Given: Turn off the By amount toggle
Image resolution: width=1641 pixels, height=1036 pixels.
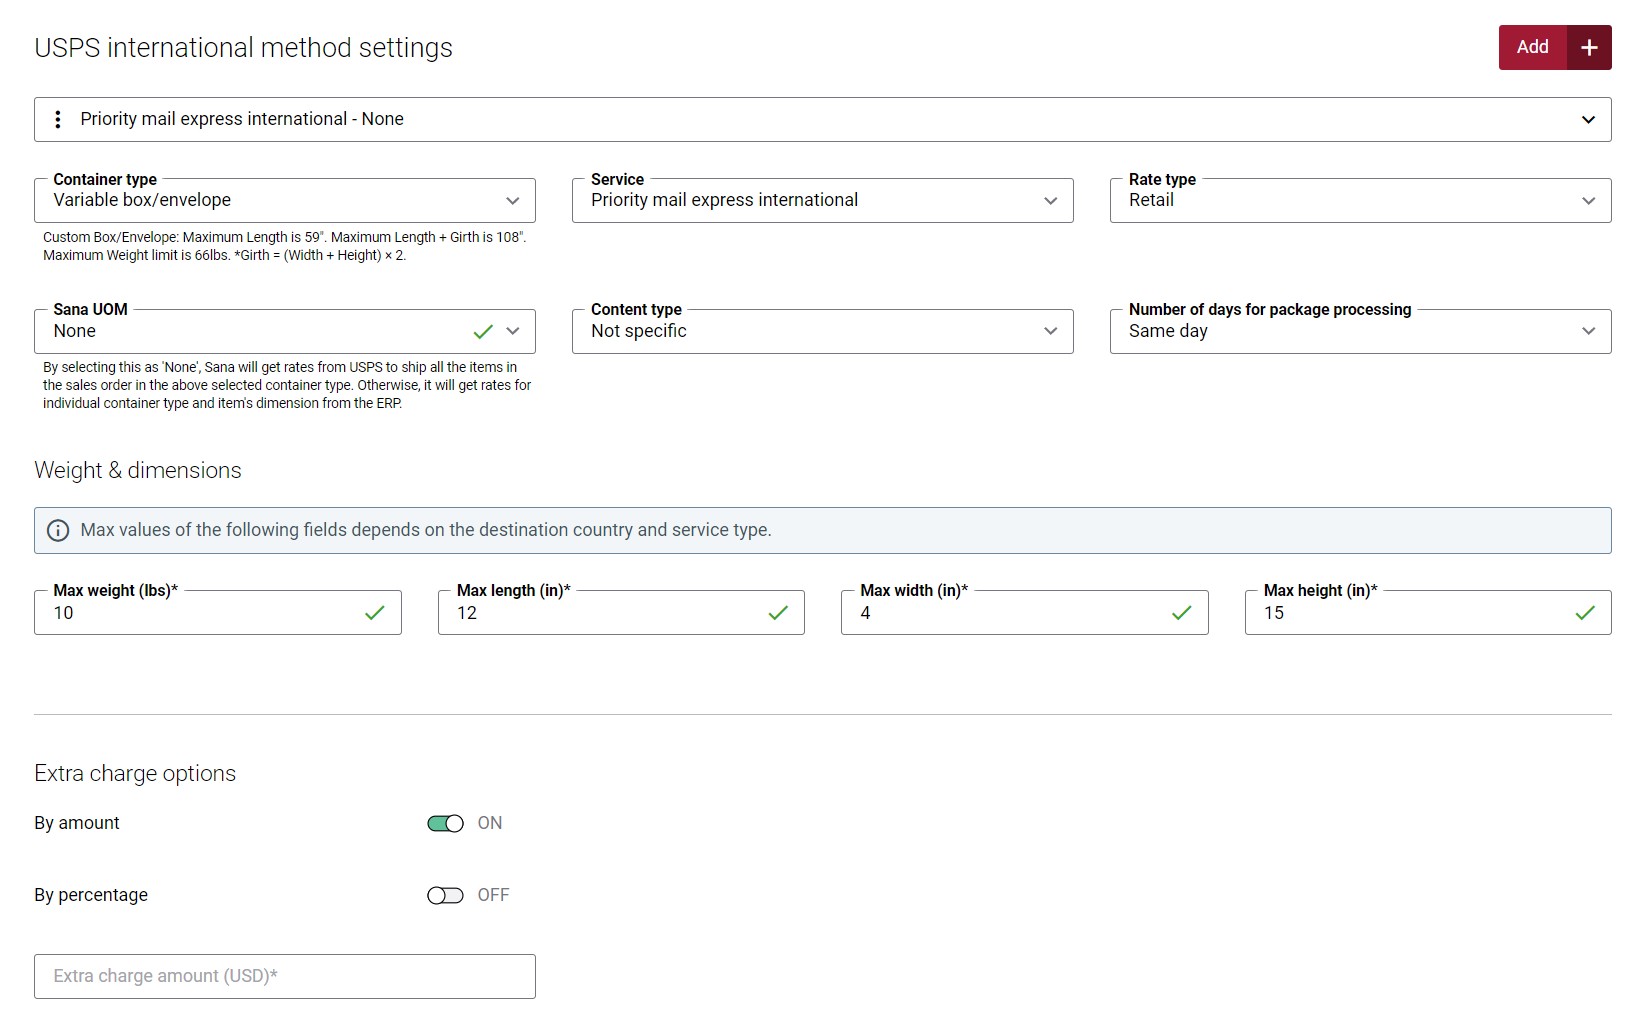Looking at the screenshot, I should [445, 823].
